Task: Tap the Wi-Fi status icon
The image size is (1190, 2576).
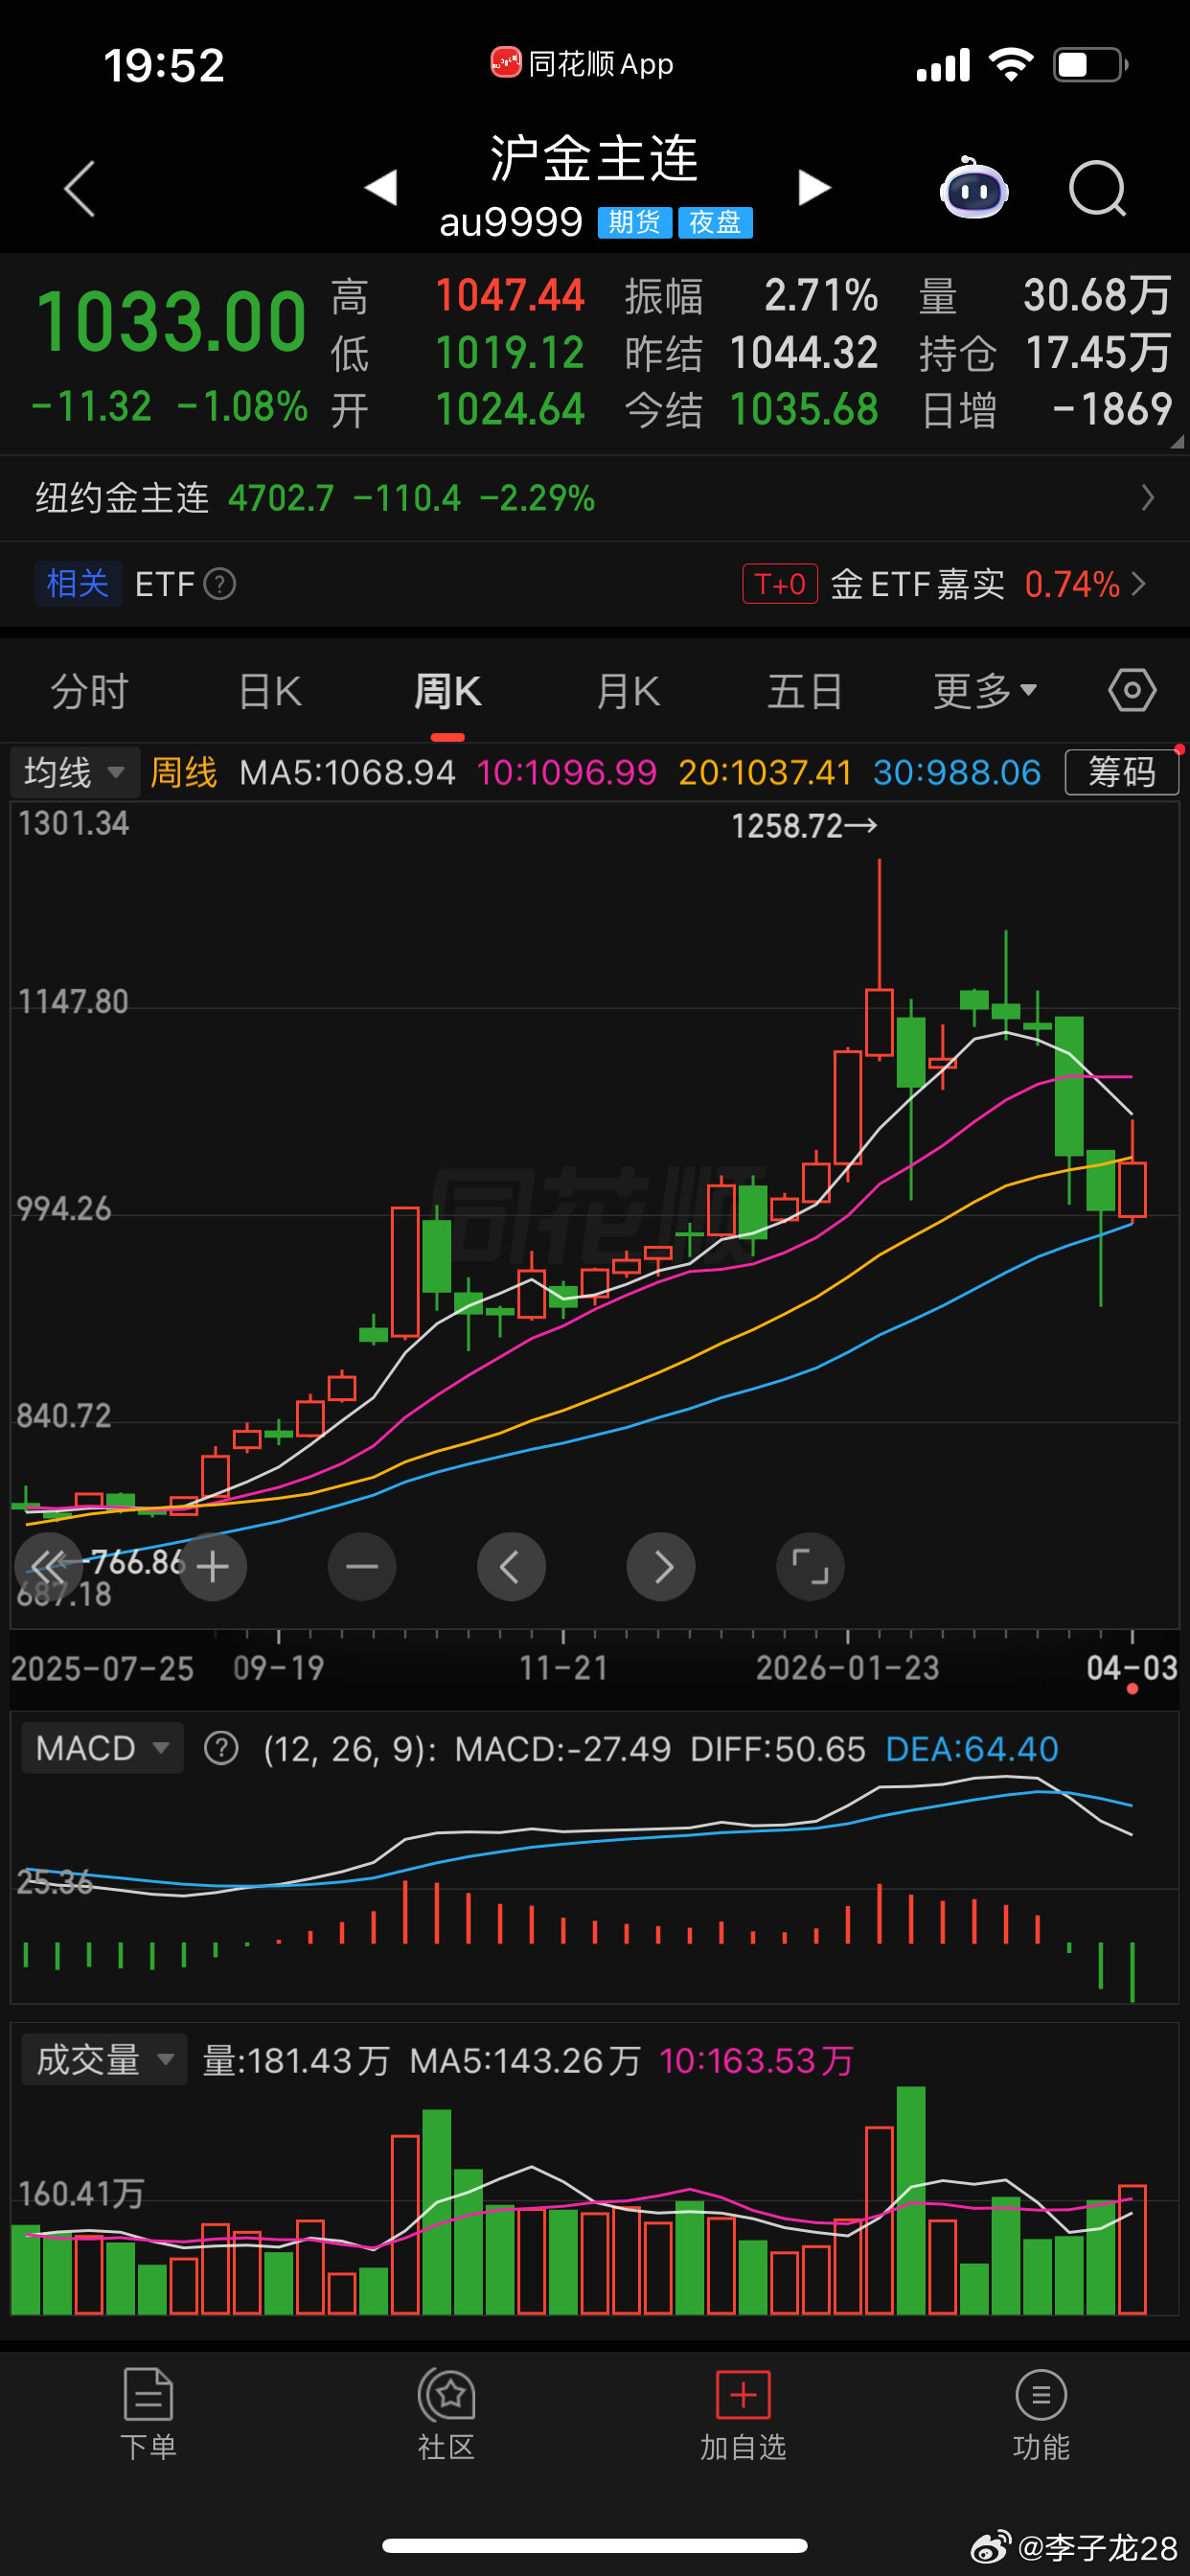Action: tap(1011, 65)
